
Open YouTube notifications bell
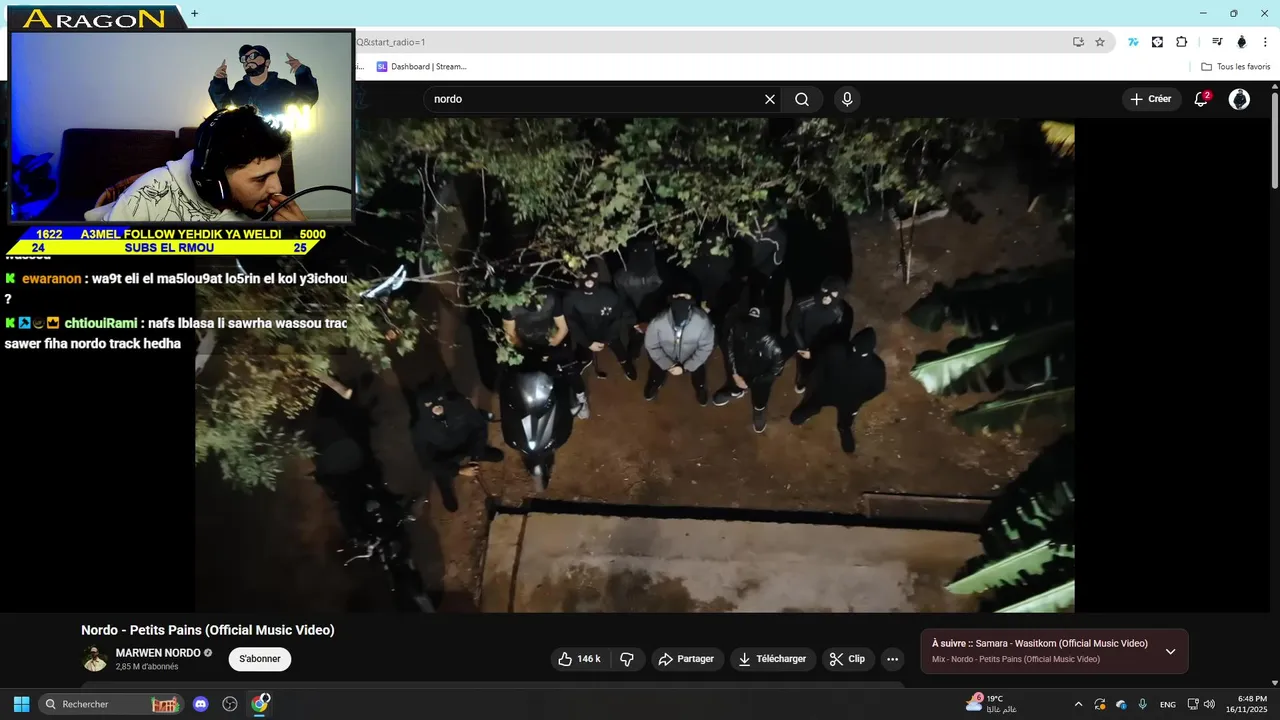pyautogui.click(x=1201, y=99)
